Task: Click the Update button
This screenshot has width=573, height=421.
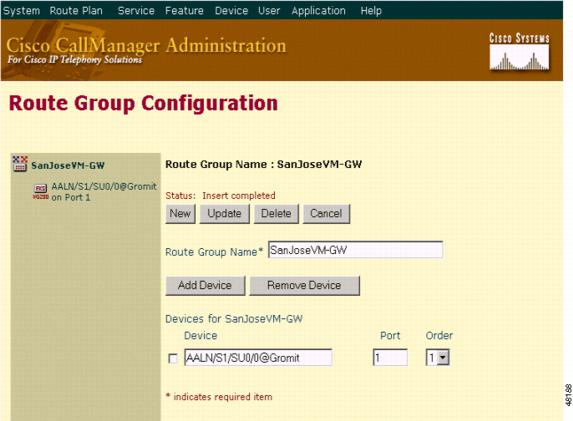Action: (x=224, y=213)
